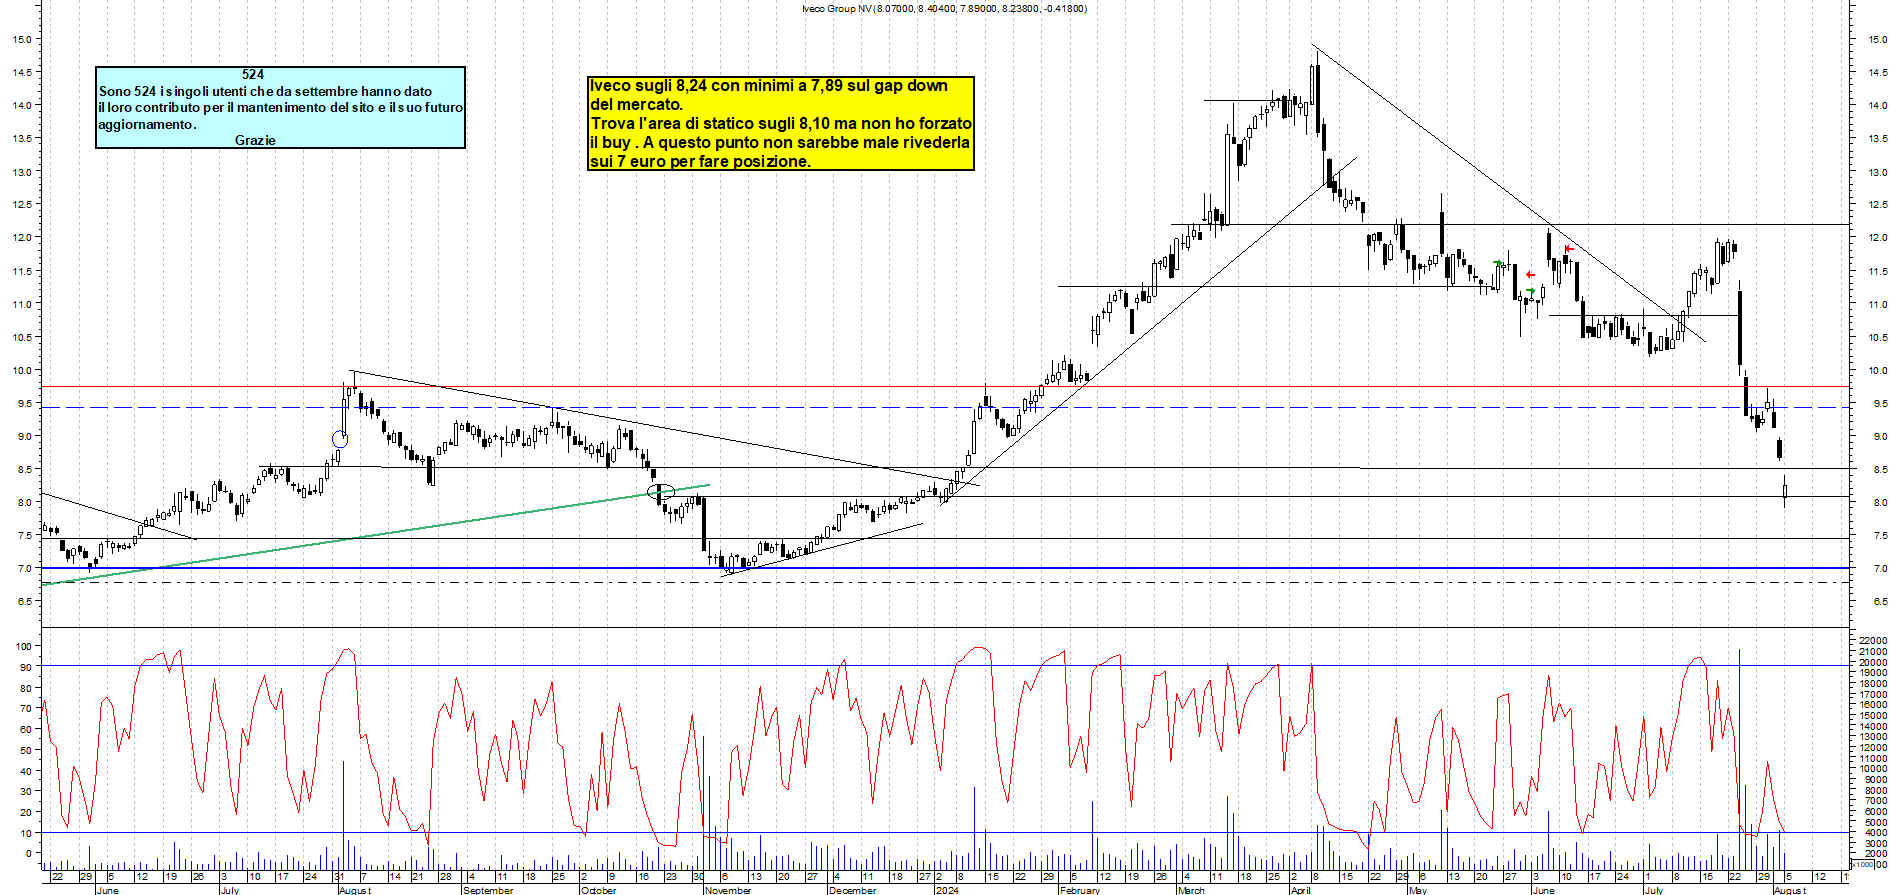Click the 'October' label on the time axis
This screenshot has width=1890, height=895.
pos(599,890)
